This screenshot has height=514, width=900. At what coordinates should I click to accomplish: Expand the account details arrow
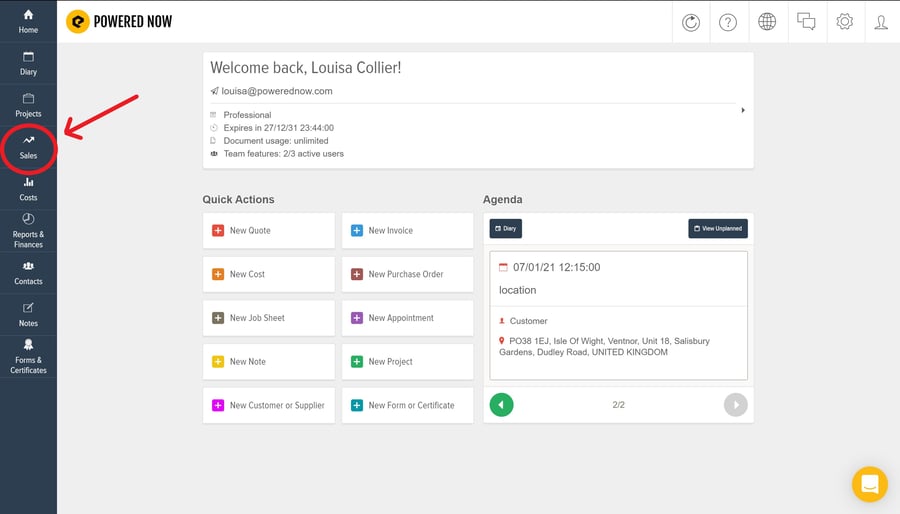(743, 110)
